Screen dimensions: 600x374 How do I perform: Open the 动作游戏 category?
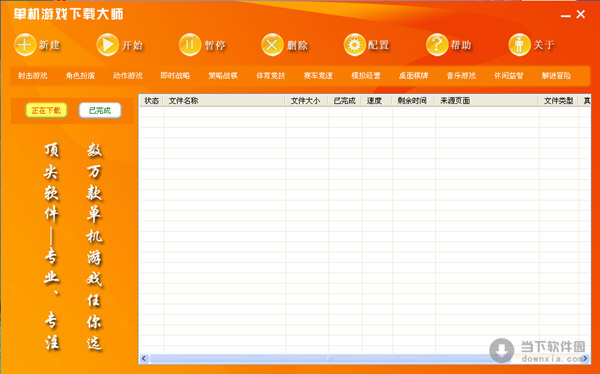point(128,76)
